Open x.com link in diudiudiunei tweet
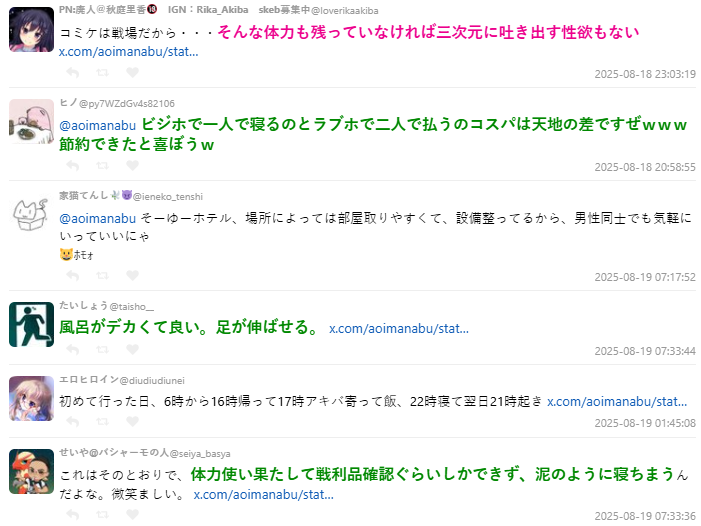Screen dimensions: 701x526 point(617,402)
